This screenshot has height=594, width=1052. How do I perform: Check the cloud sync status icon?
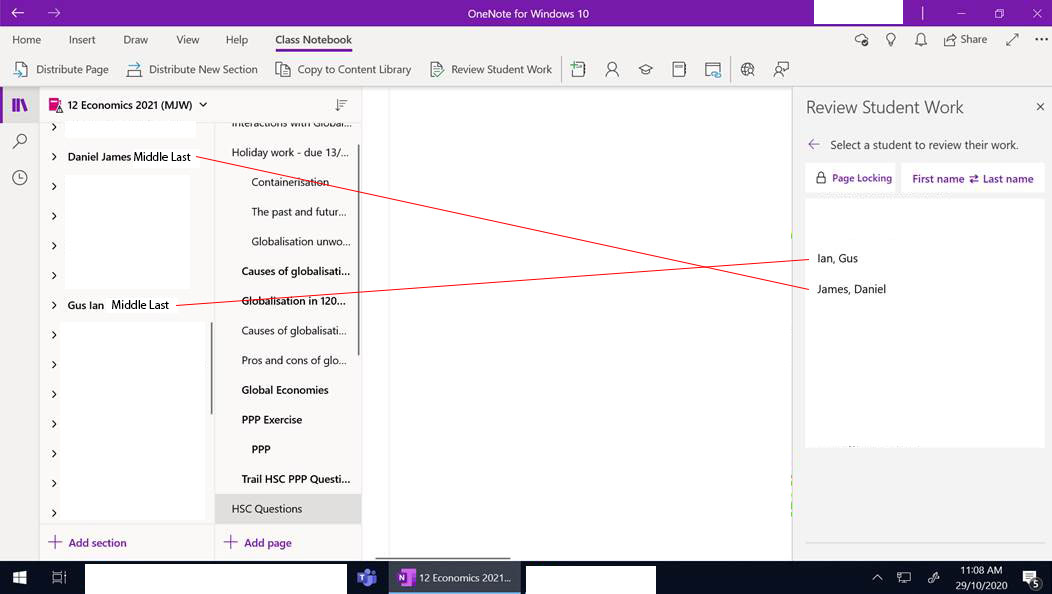click(861, 40)
